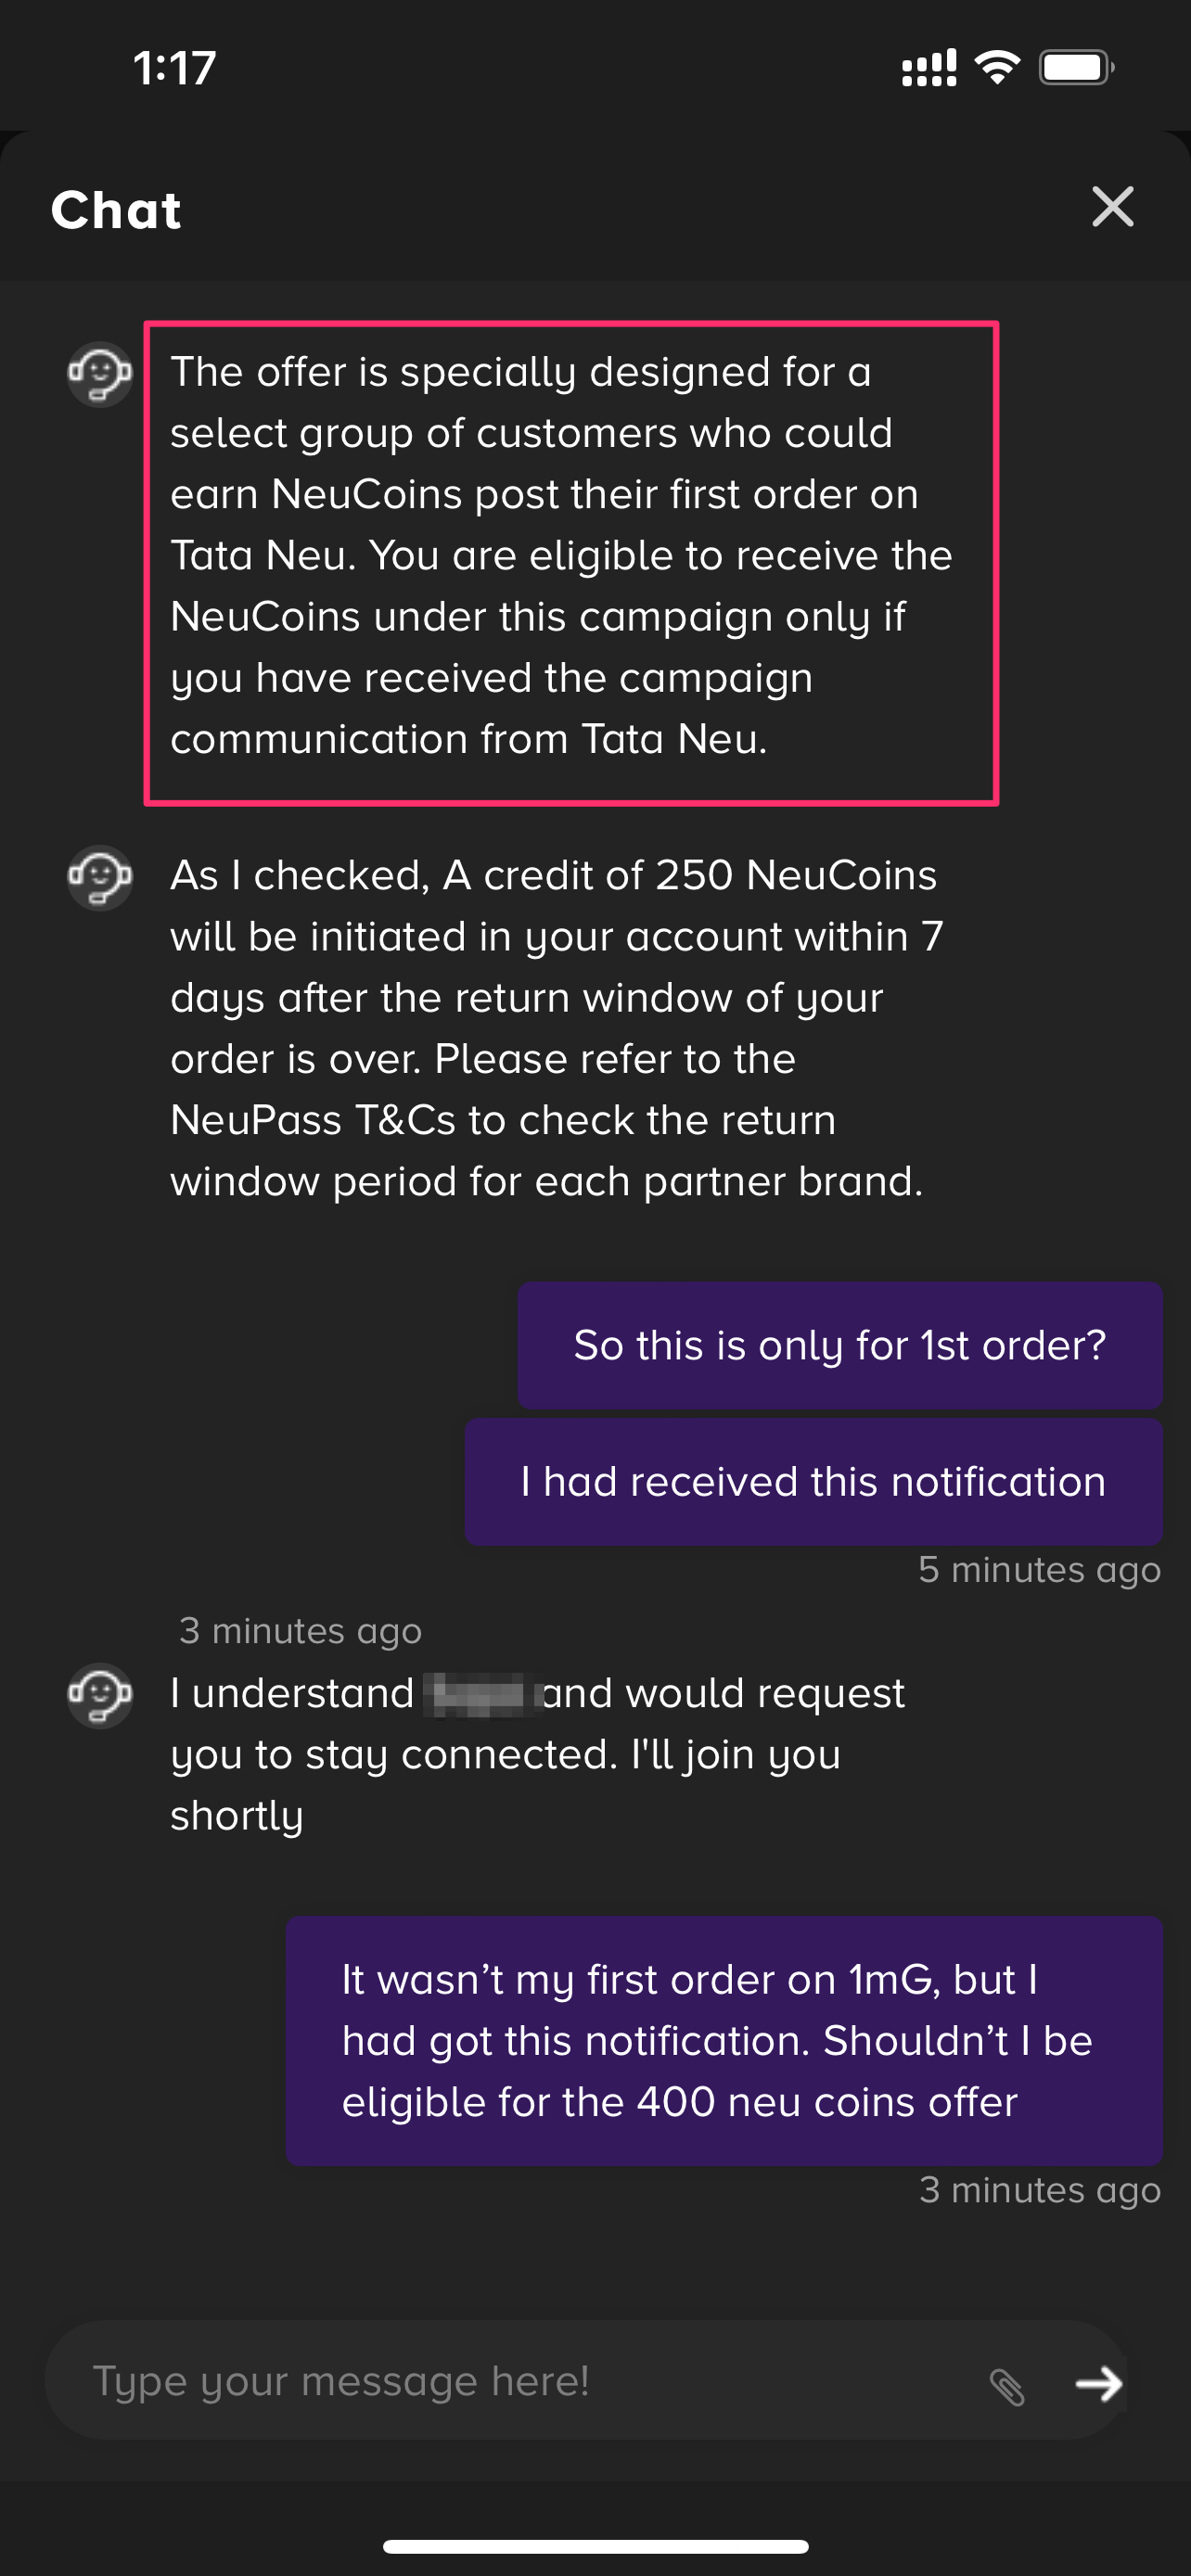Tap agent avatar beside the "I understand" message

point(100,1694)
